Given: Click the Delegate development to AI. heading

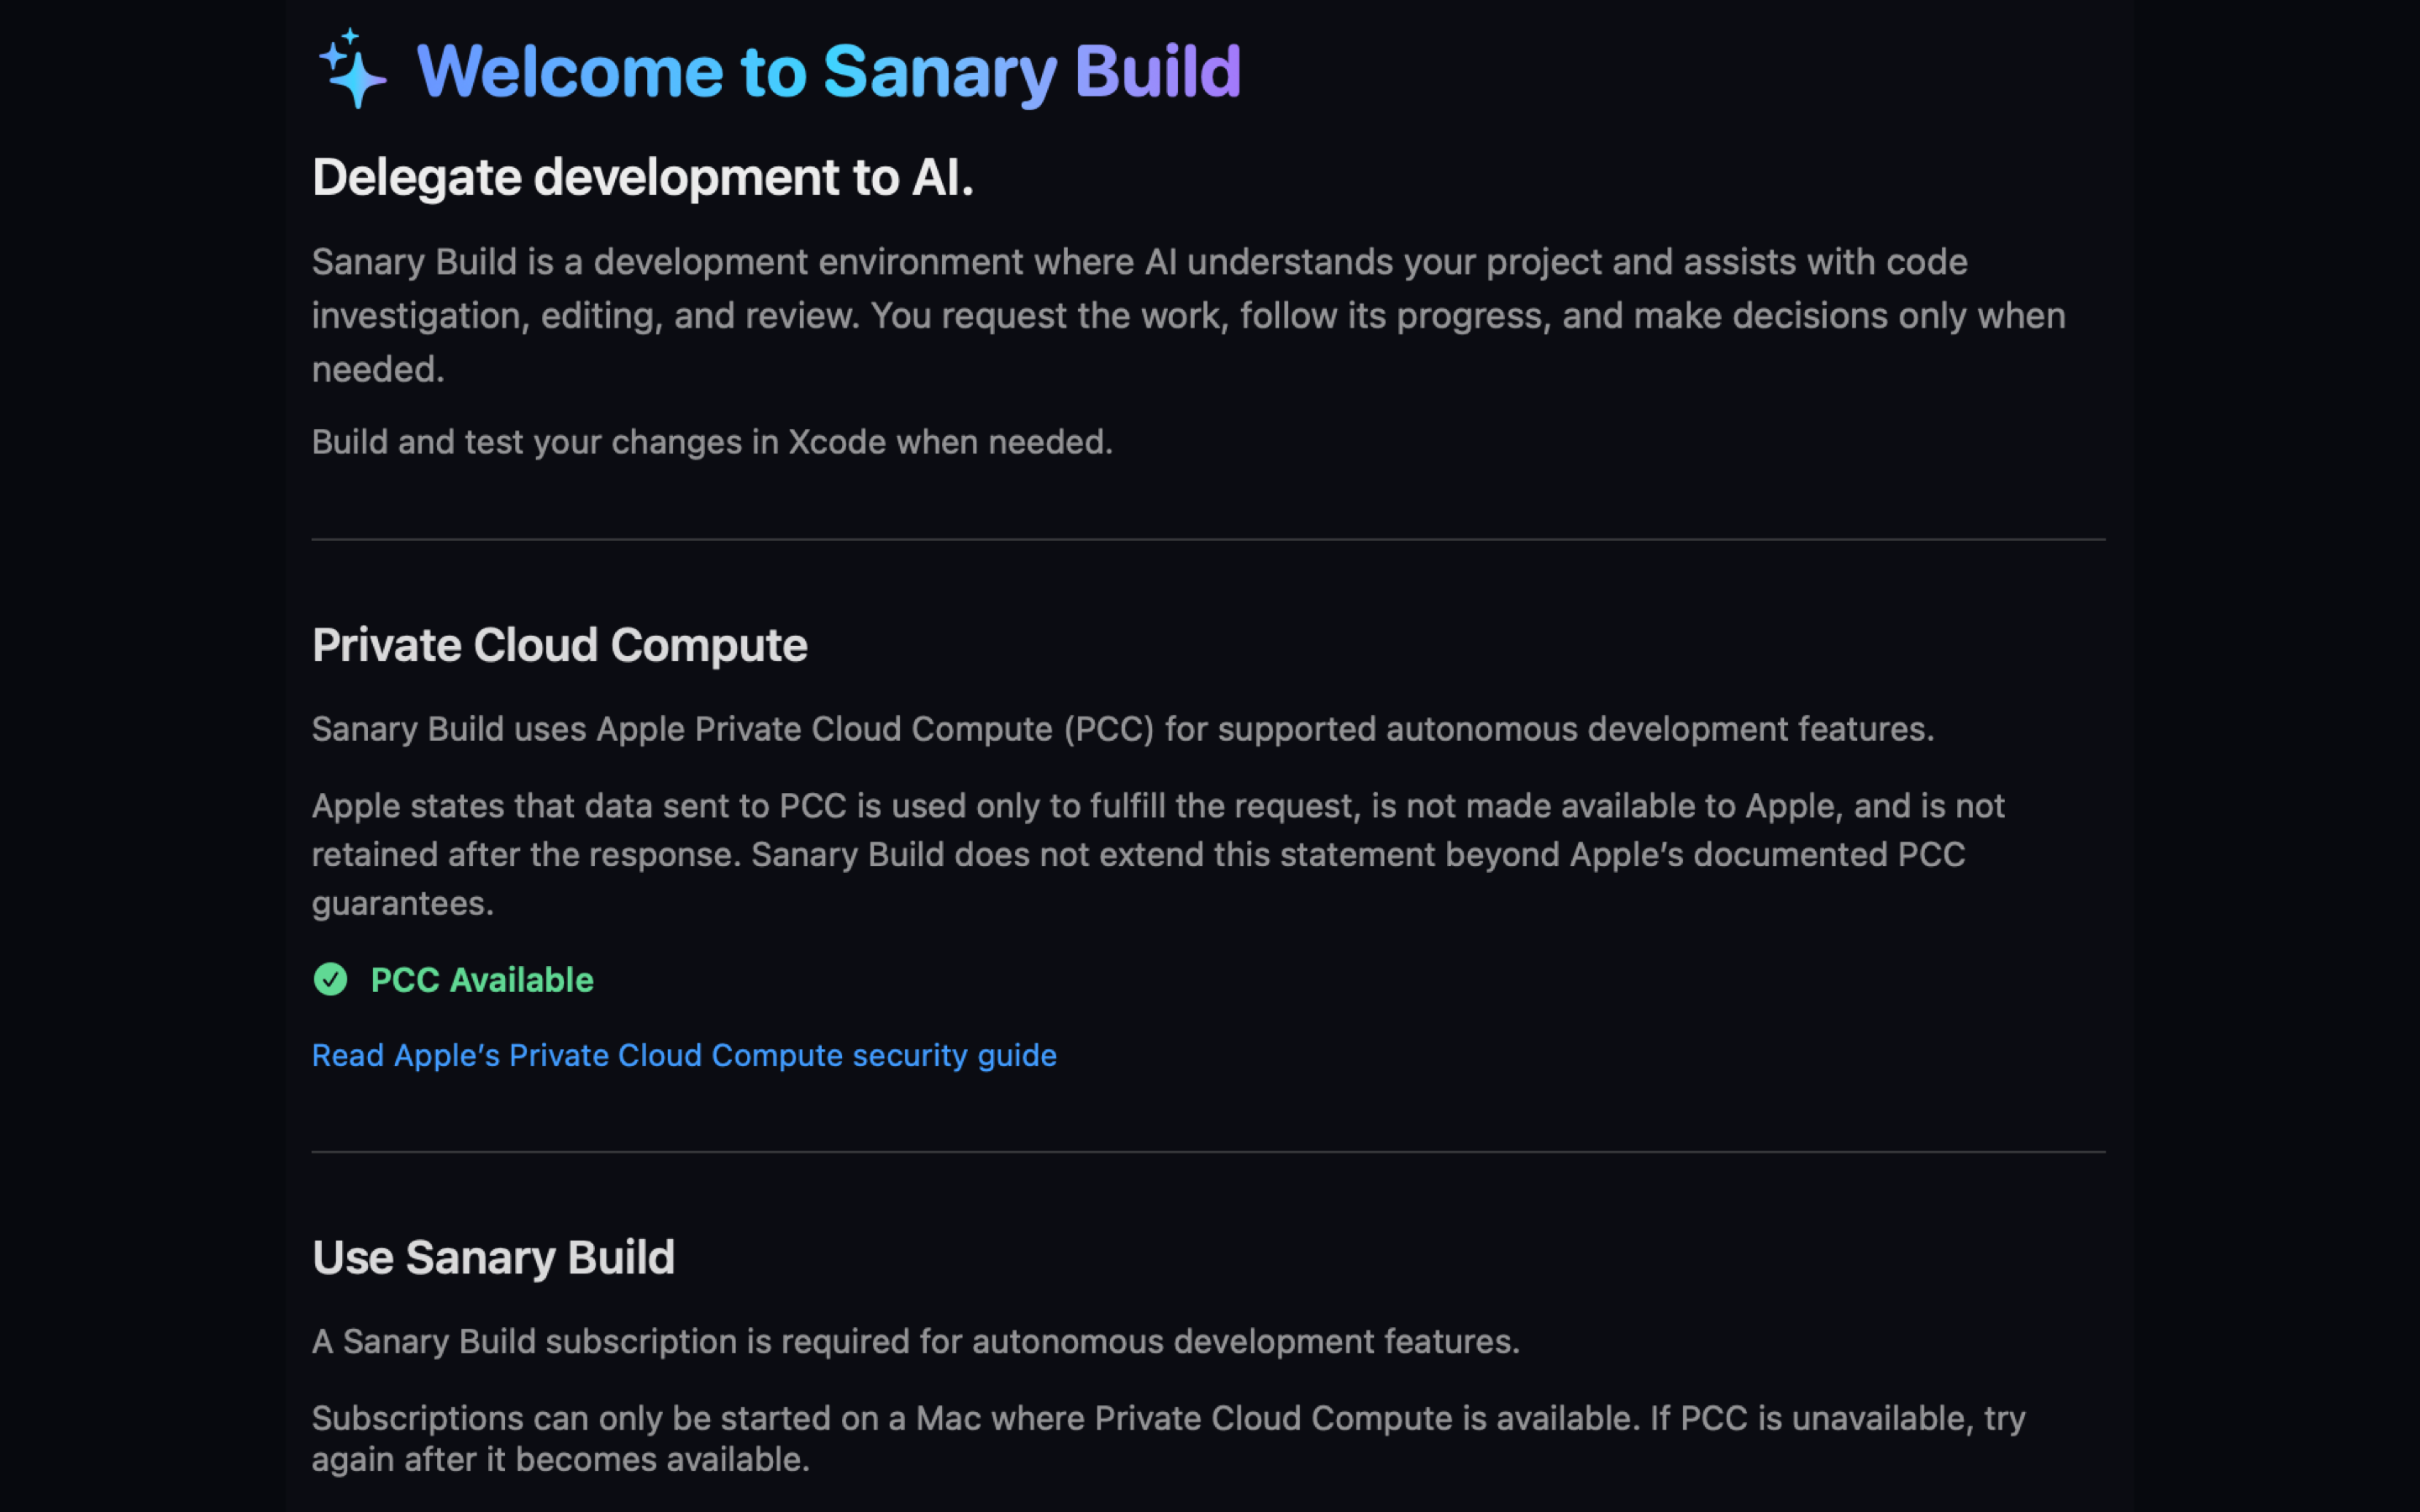Looking at the screenshot, I should click(x=642, y=178).
